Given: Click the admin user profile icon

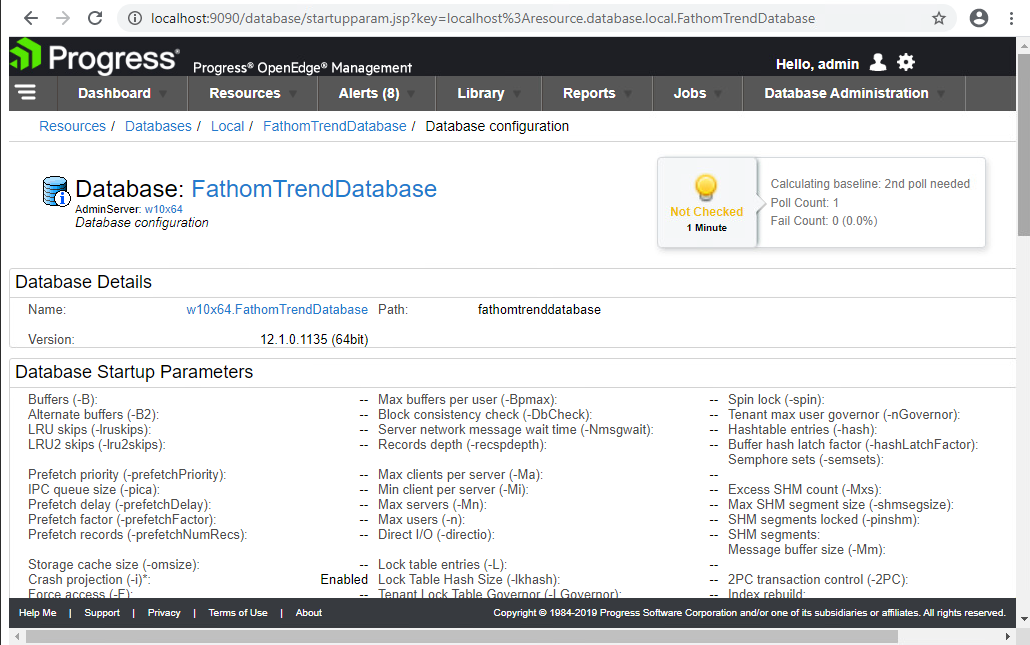Looking at the screenshot, I should [878, 61].
